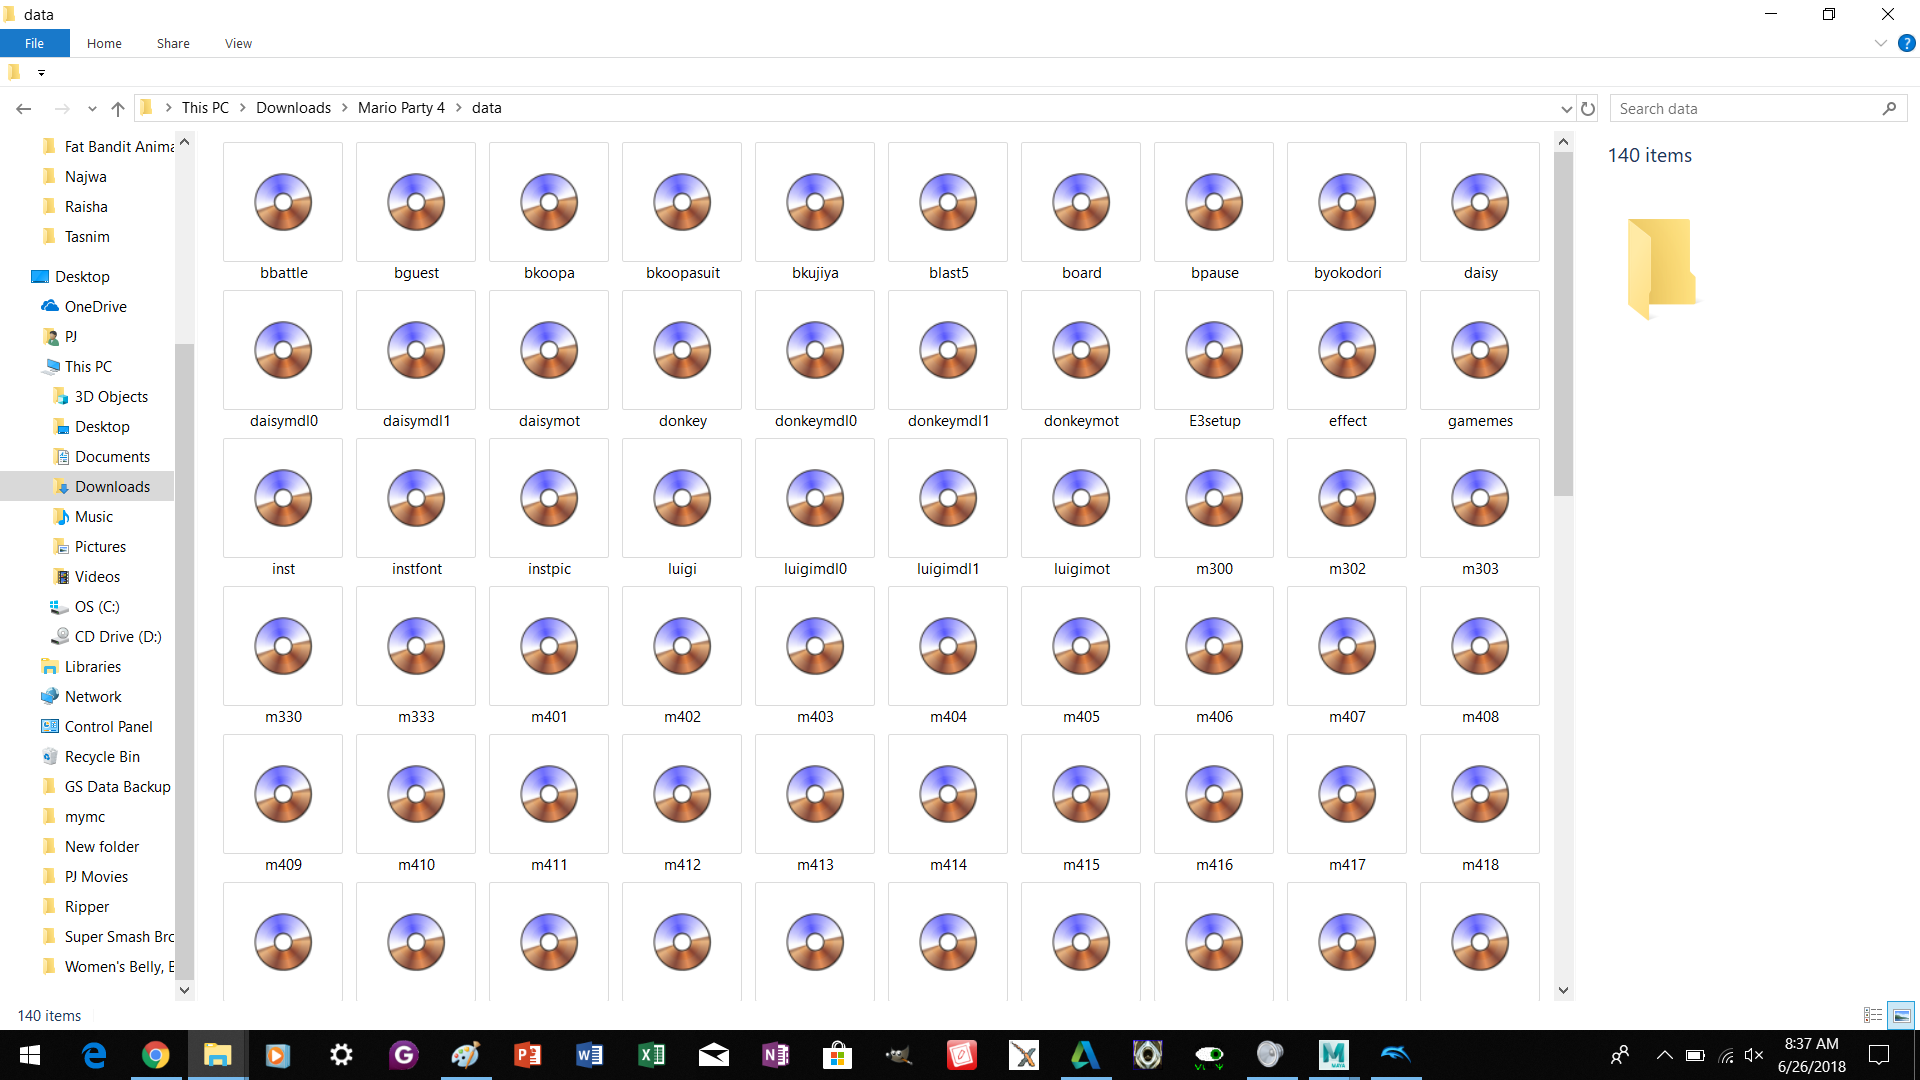Go back to previous folder
The height and width of the screenshot is (1080, 1920).
pos(24,108)
